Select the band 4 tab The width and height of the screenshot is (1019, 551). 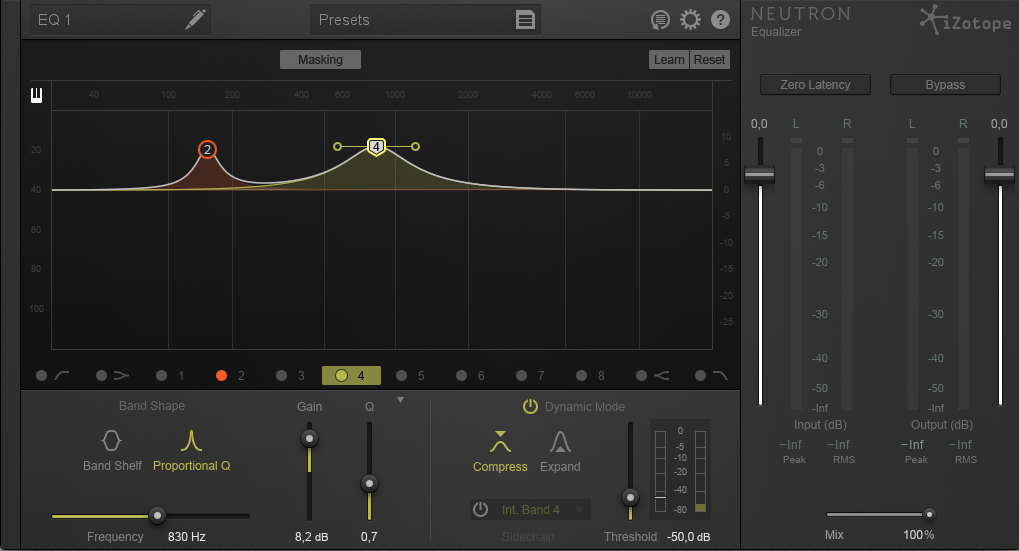[x=352, y=376]
